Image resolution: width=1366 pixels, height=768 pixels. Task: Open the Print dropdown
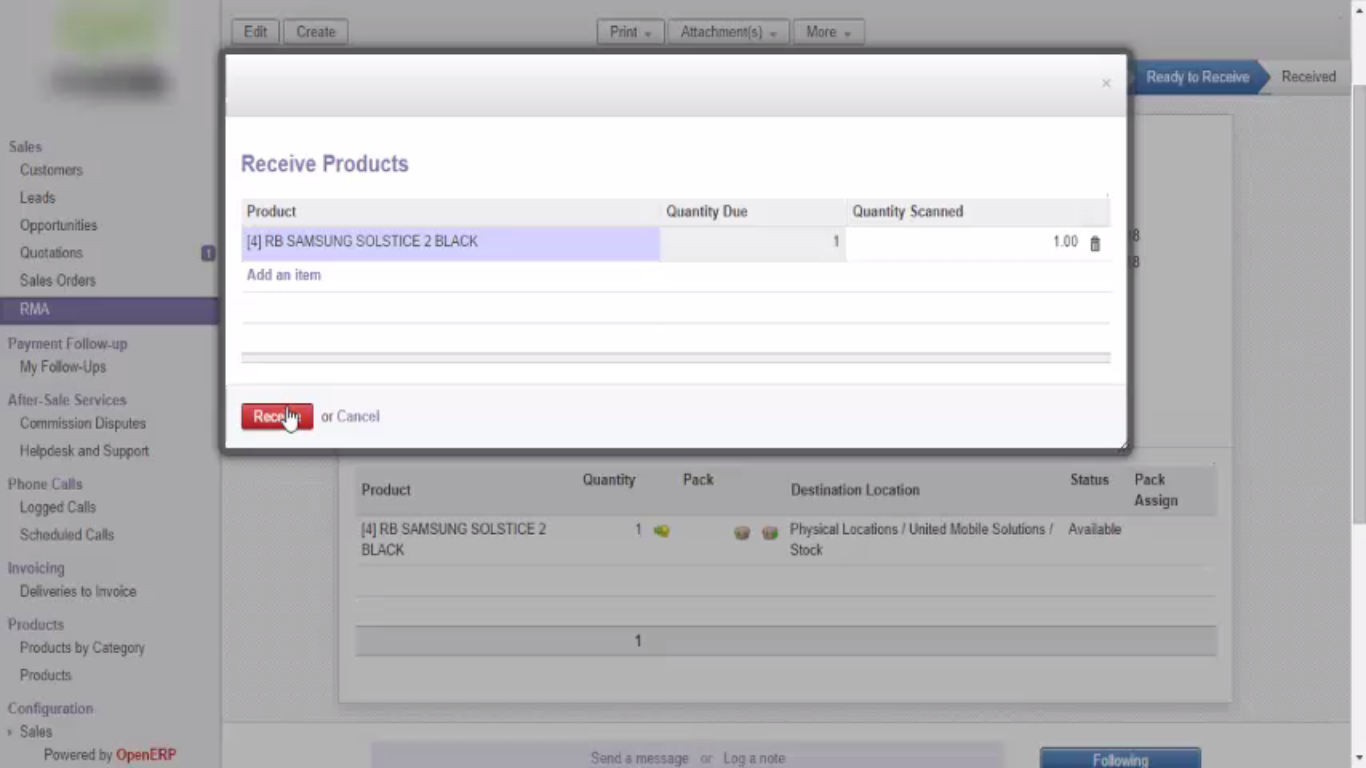coord(630,32)
